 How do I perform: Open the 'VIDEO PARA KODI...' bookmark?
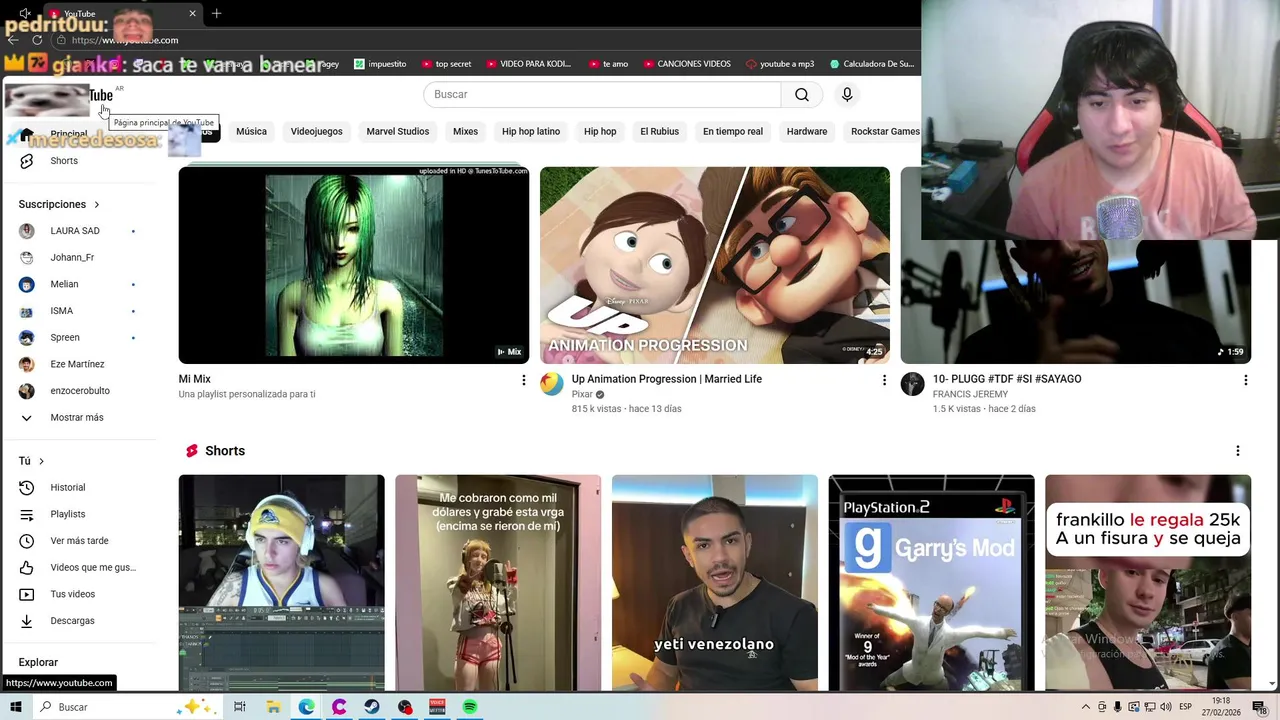click(528, 64)
